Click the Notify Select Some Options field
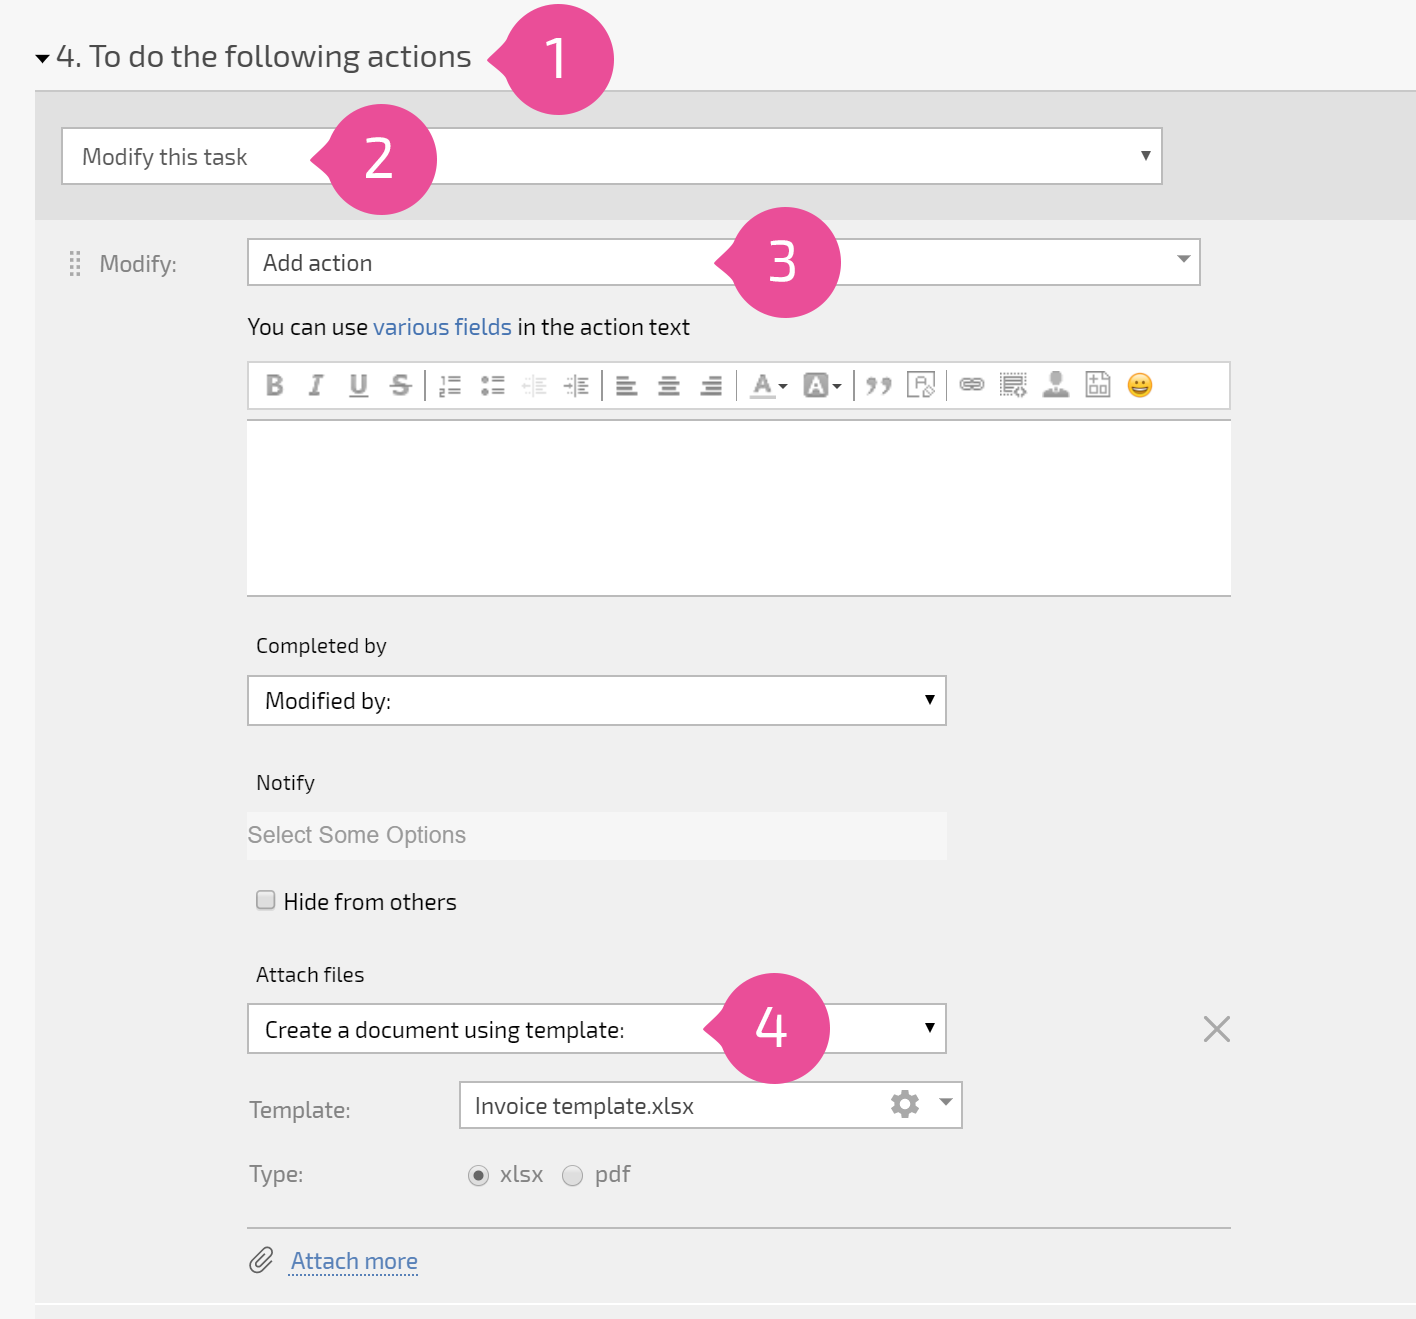Image resolution: width=1416 pixels, height=1319 pixels. pos(597,835)
